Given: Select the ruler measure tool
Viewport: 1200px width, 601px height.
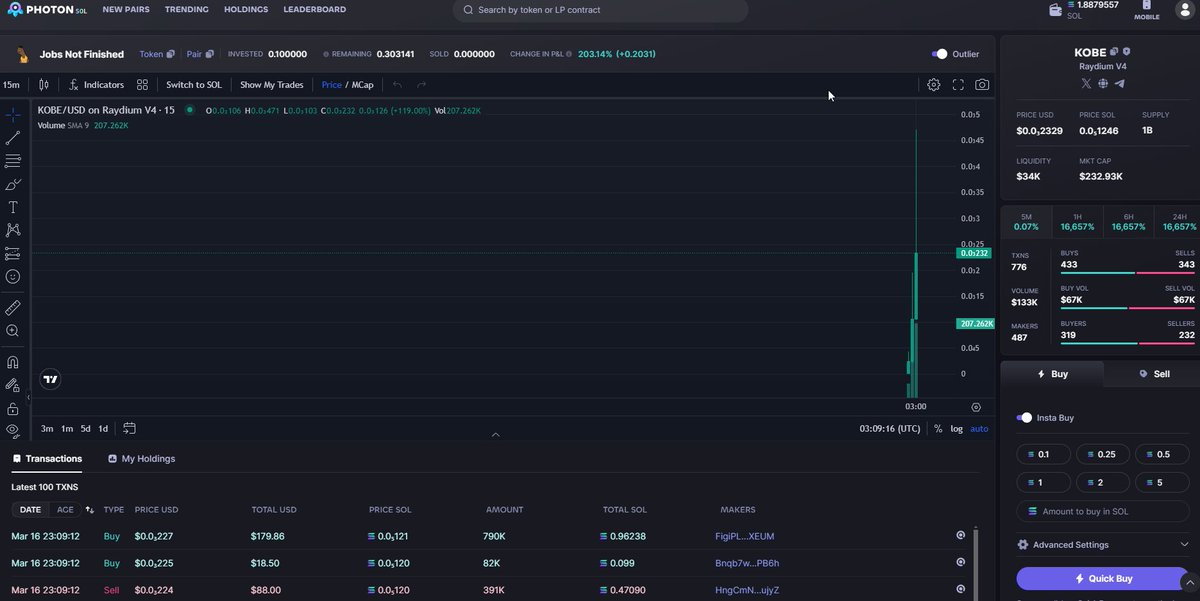Looking at the screenshot, I should (x=13, y=307).
